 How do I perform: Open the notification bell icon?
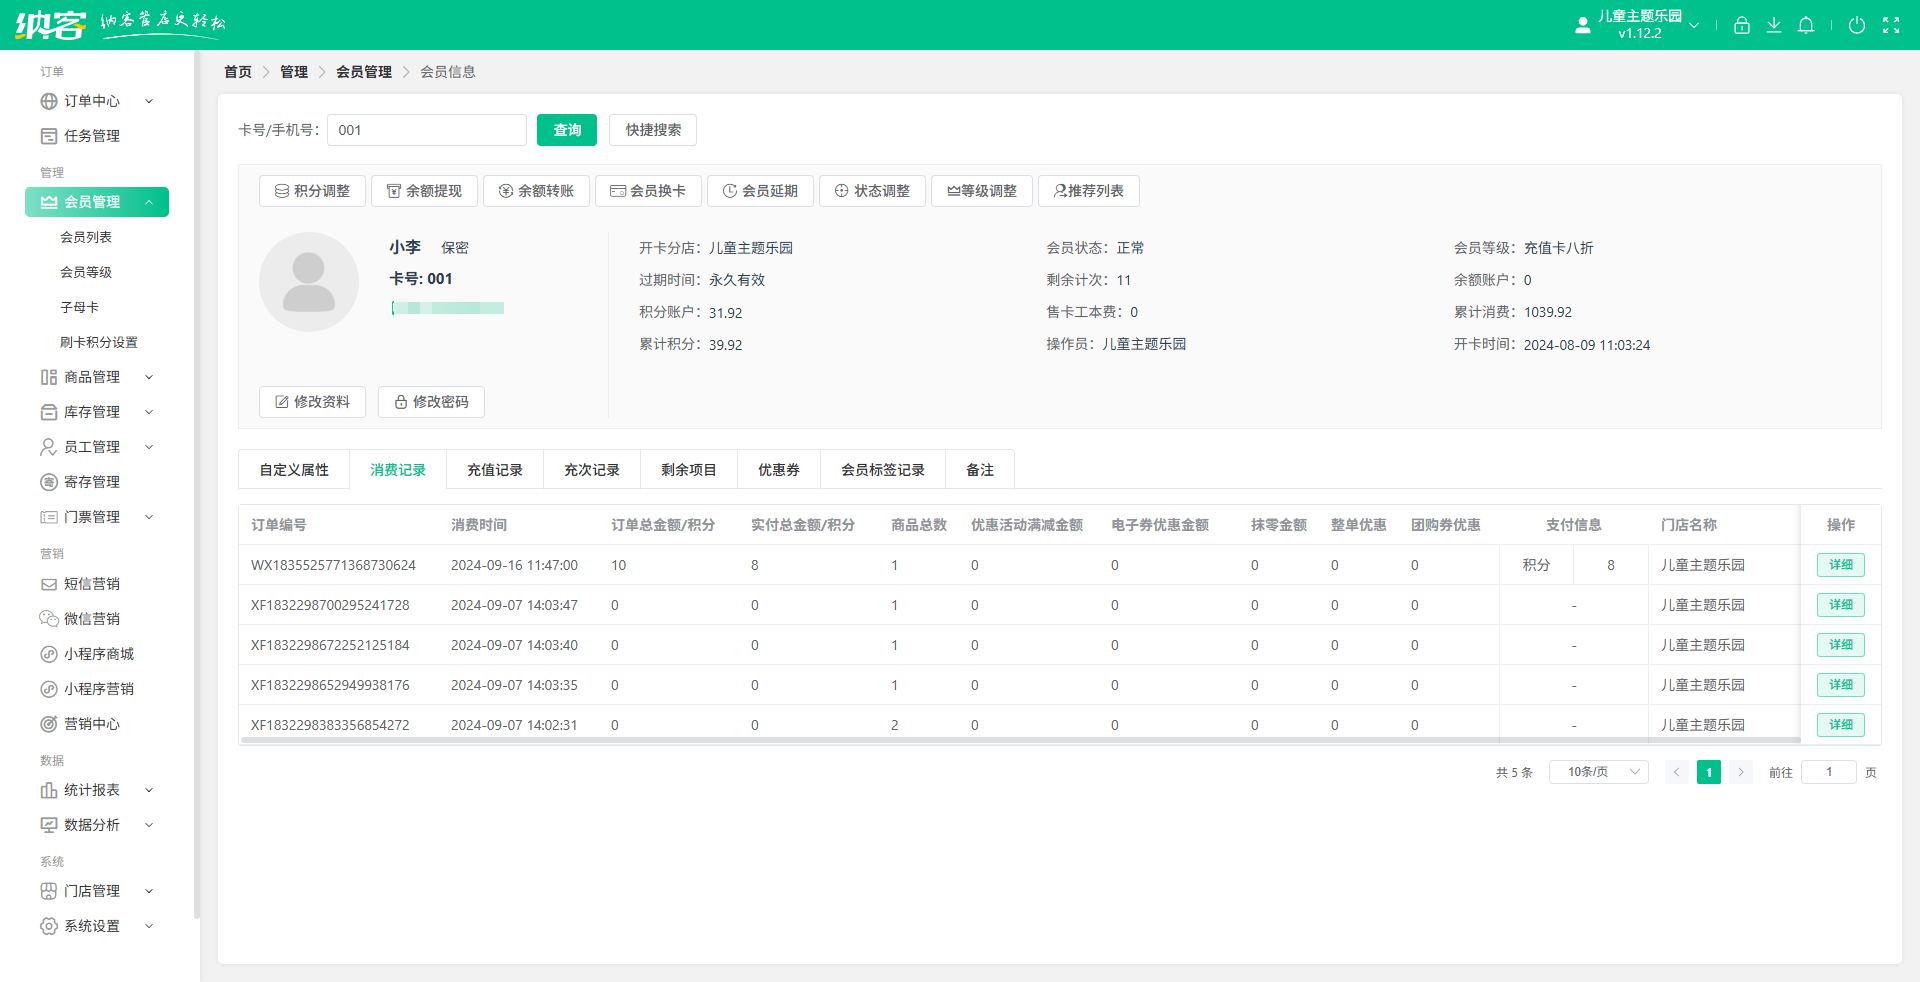1805,25
